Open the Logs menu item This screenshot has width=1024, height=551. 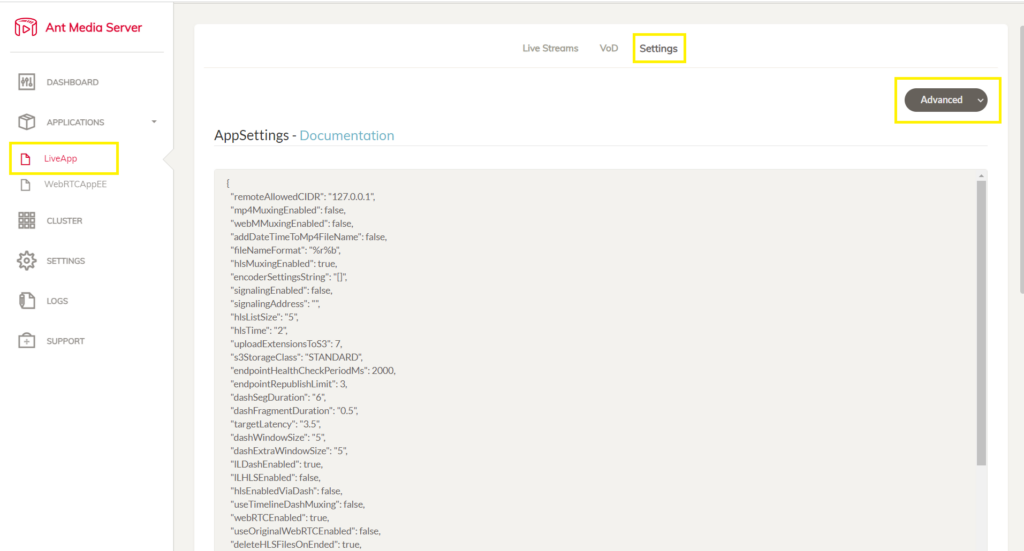point(57,301)
